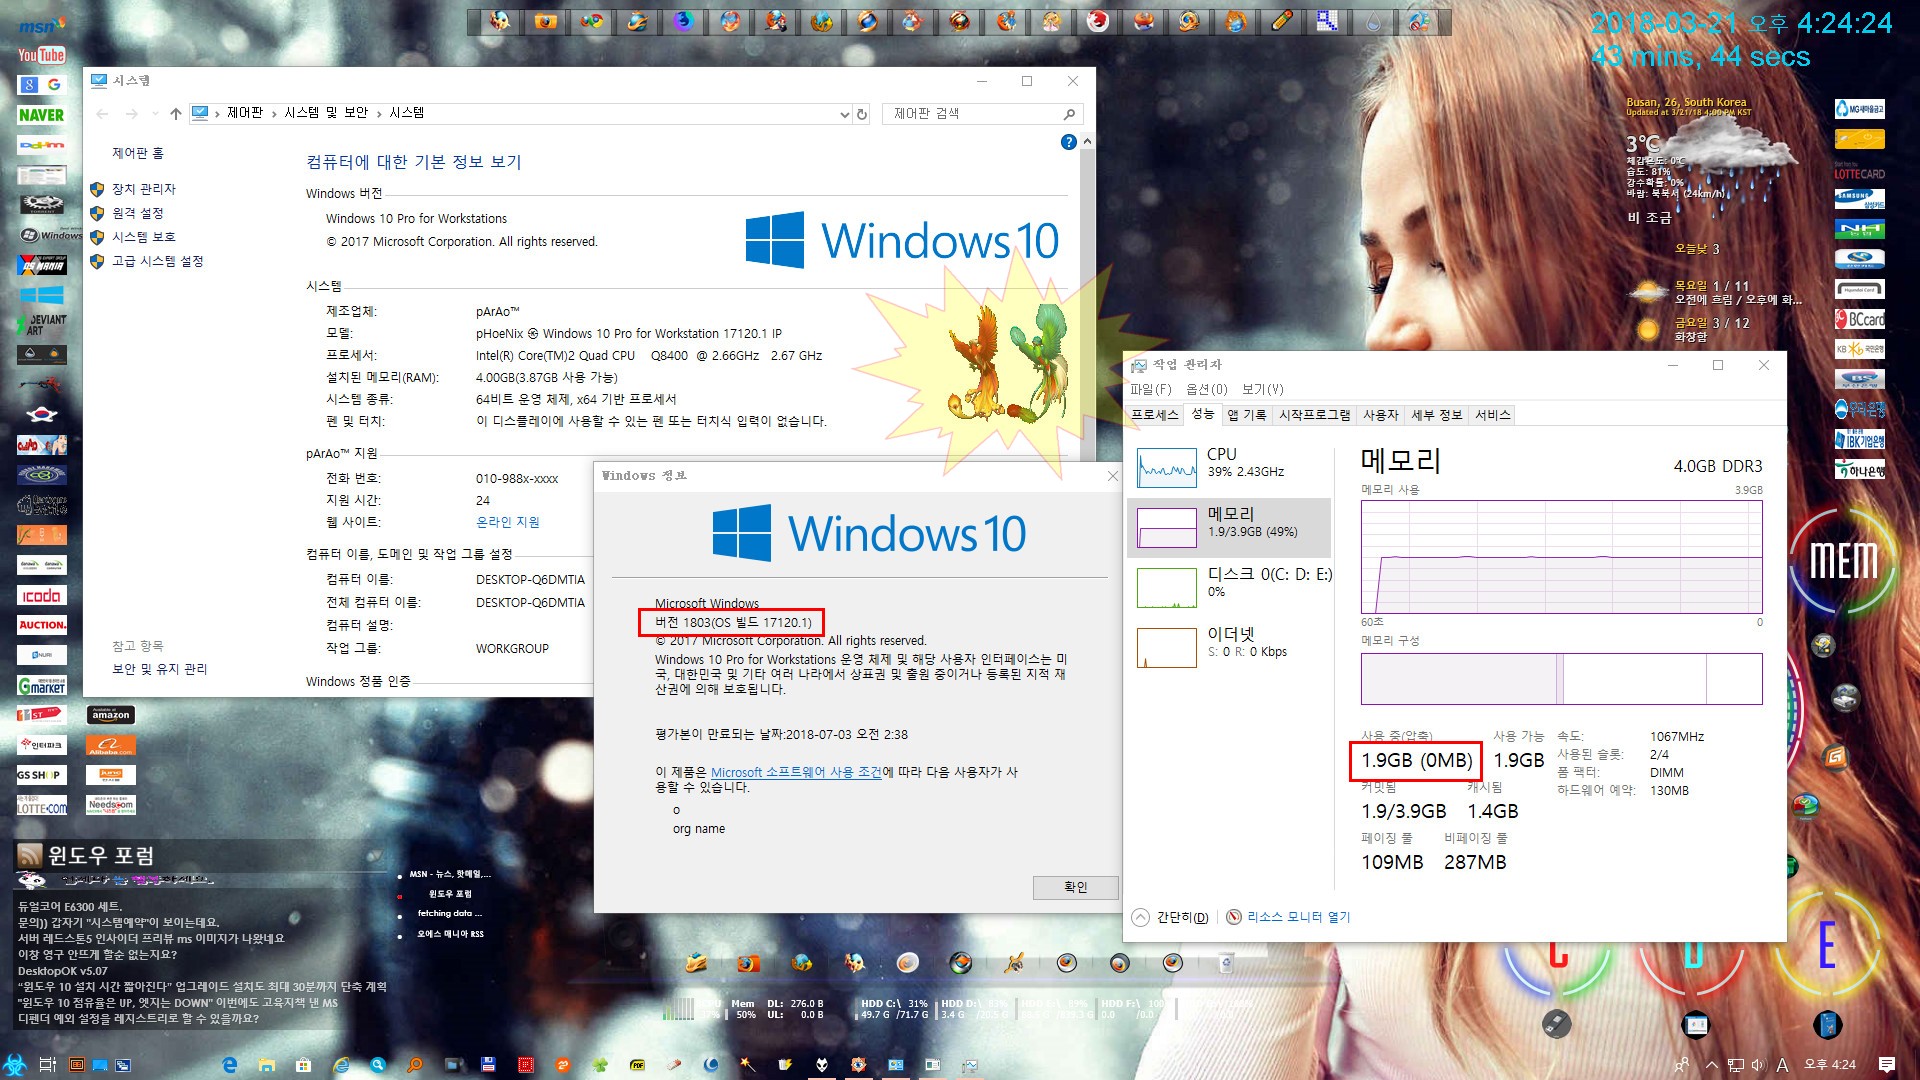
Task: Open 온라인 지원 link in System window
Action: tap(507, 522)
